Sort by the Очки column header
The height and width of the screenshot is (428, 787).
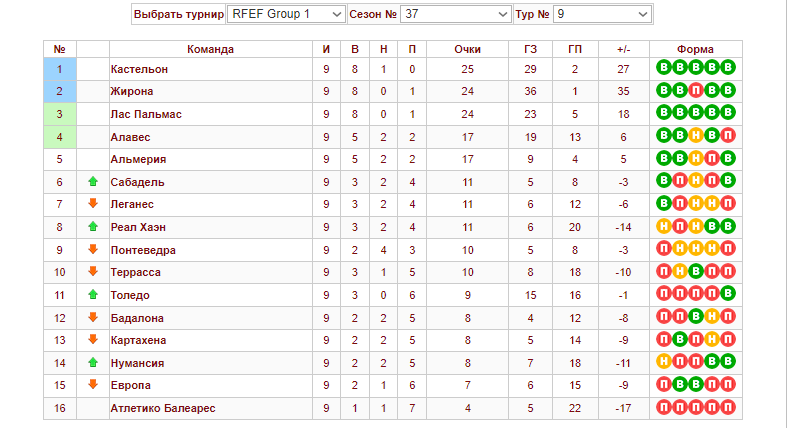pos(467,49)
